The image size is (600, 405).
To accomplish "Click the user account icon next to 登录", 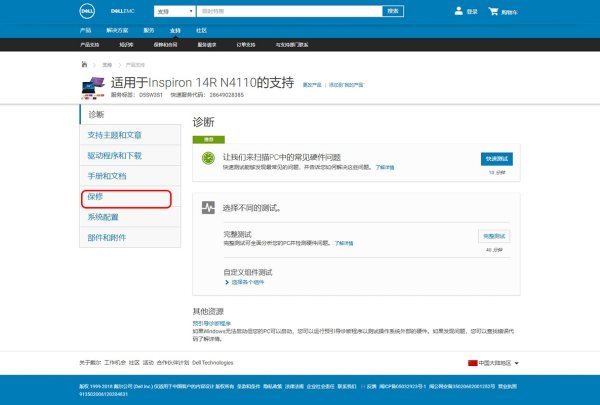I will 458,11.
